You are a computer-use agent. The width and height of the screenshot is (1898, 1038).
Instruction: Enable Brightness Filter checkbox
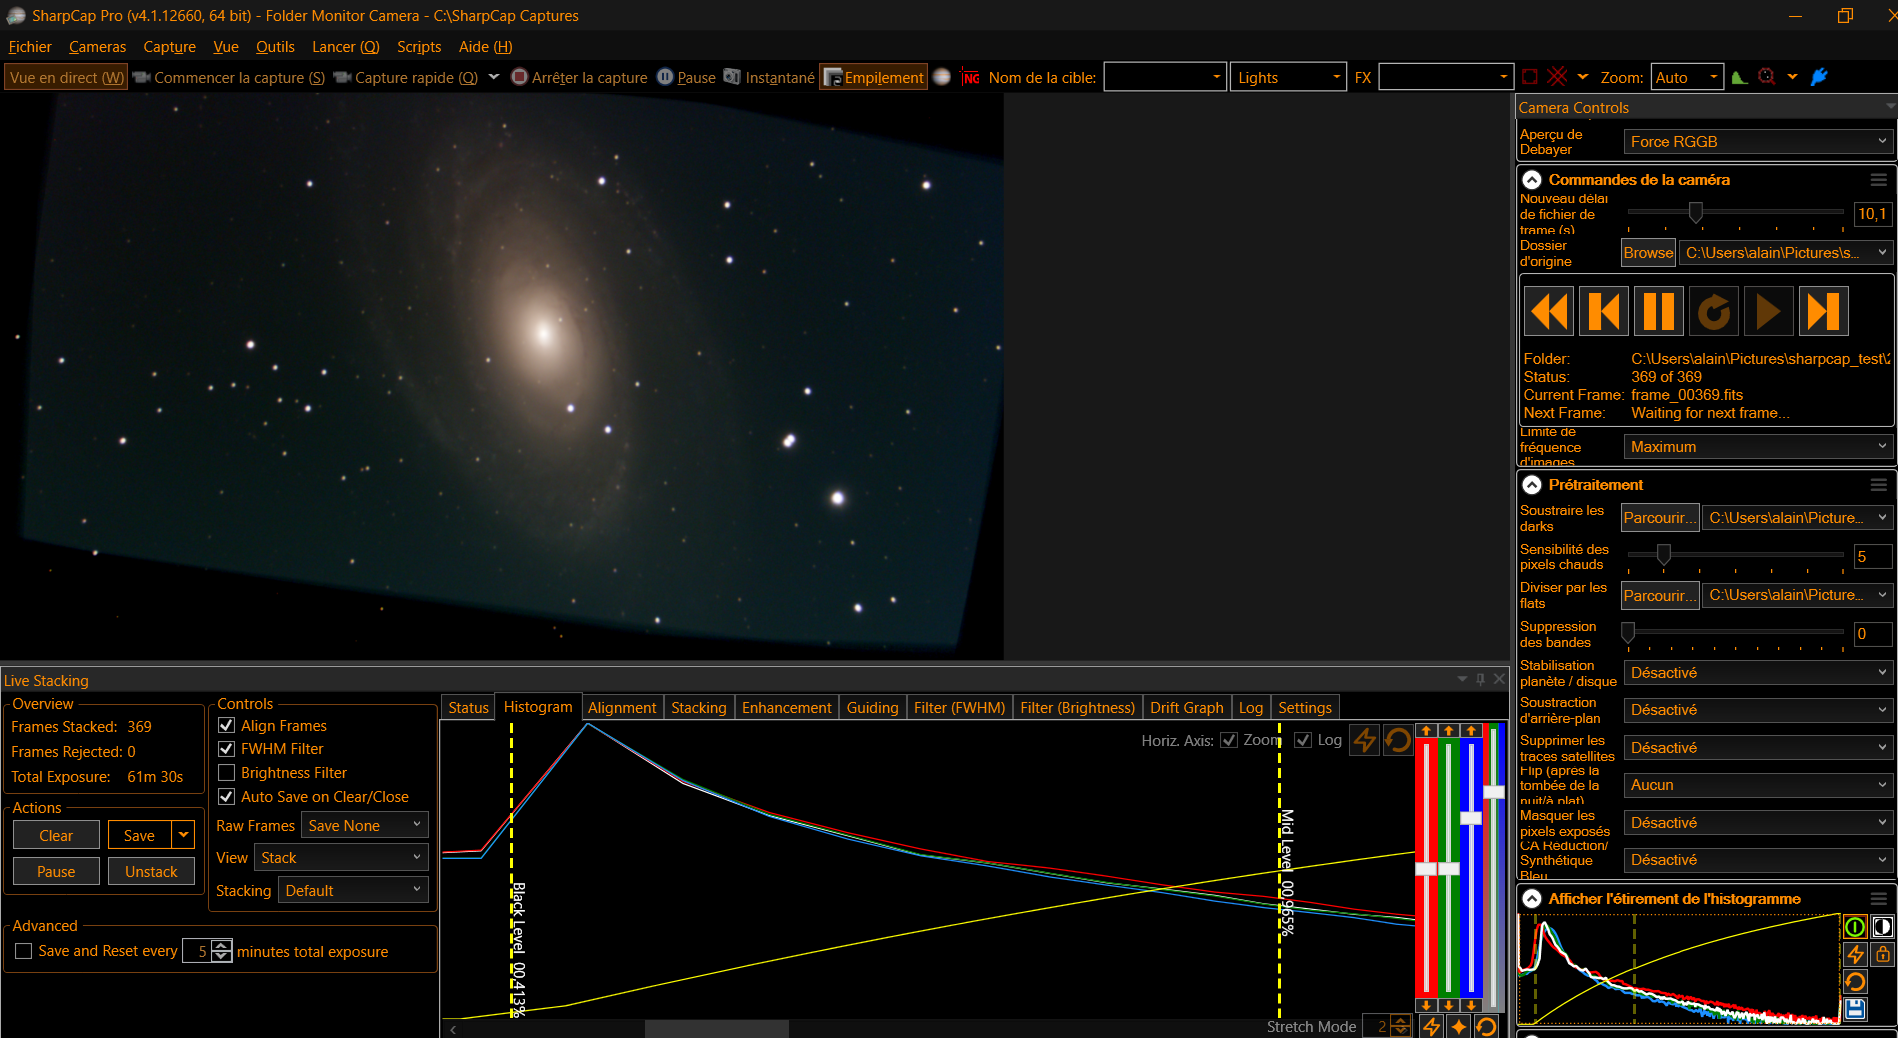tap(226, 772)
